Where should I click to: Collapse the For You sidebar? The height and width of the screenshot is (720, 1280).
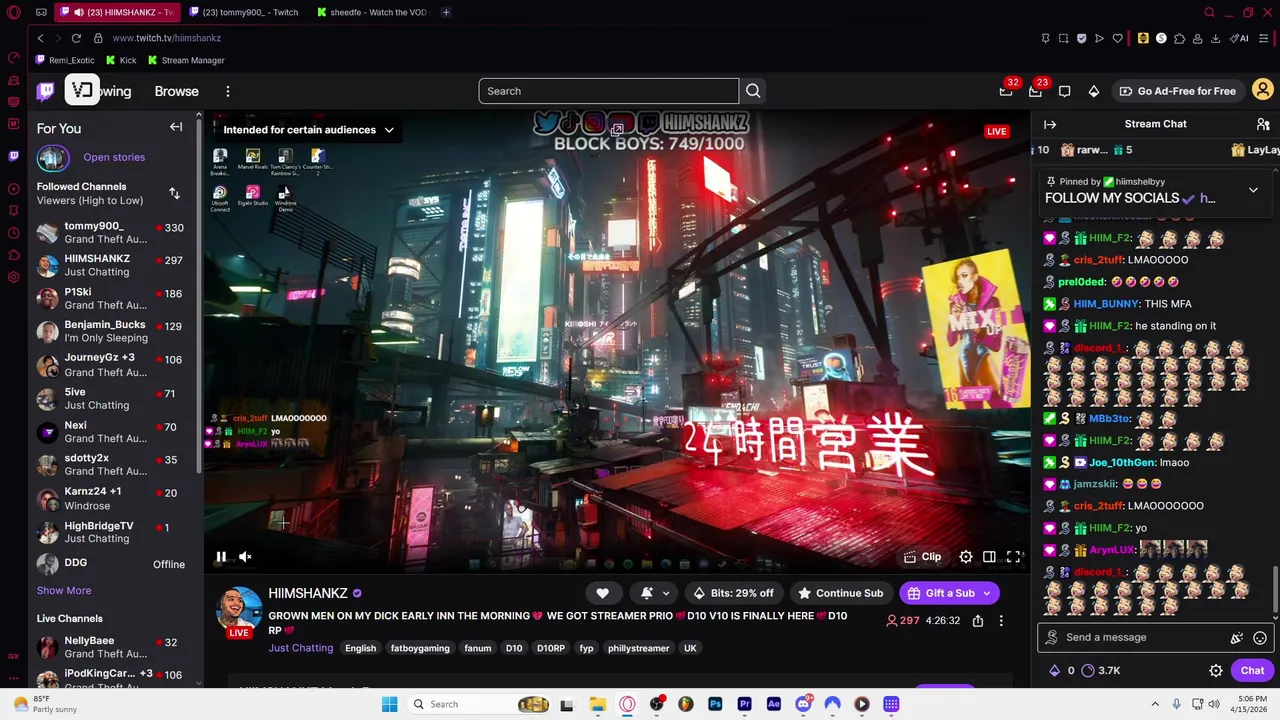pyautogui.click(x=176, y=127)
